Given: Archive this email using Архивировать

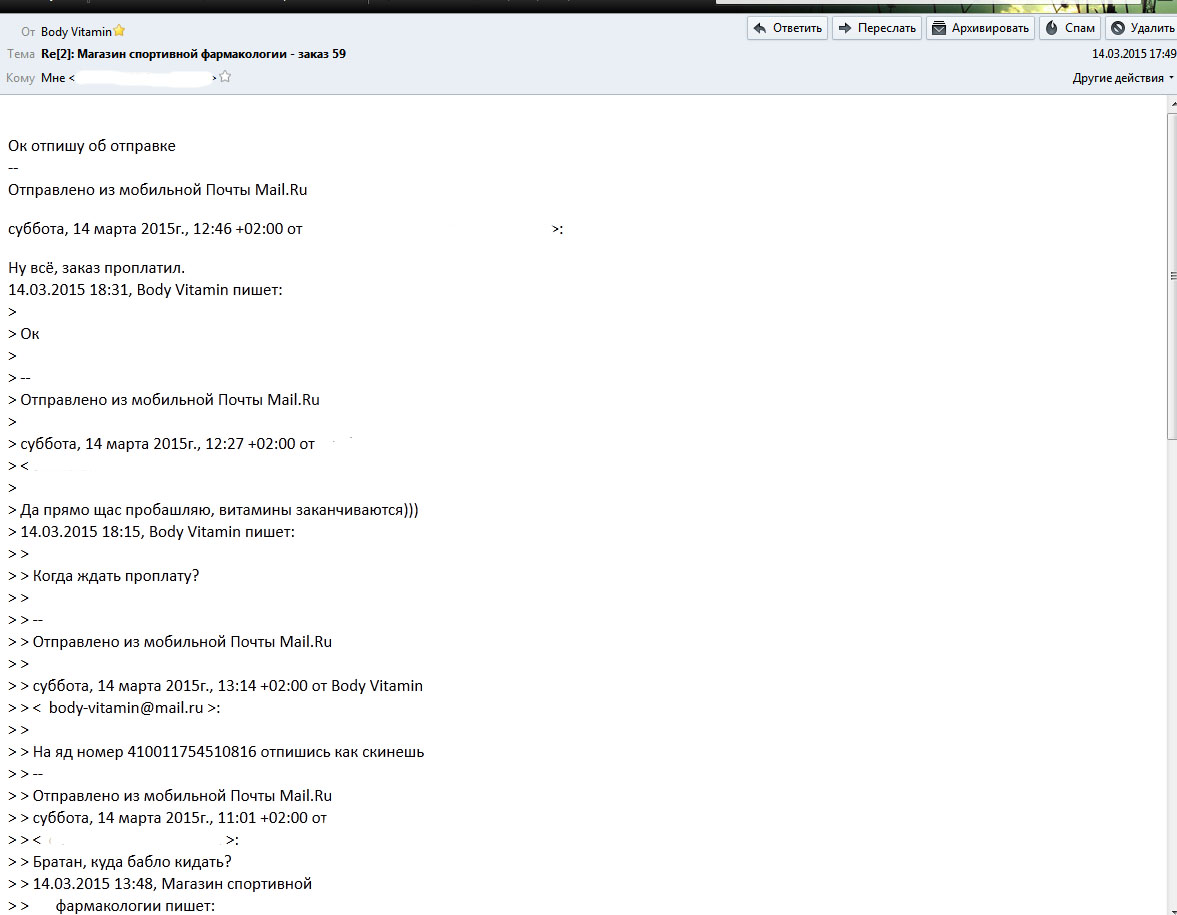Looking at the screenshot, I should coord(980,28).
